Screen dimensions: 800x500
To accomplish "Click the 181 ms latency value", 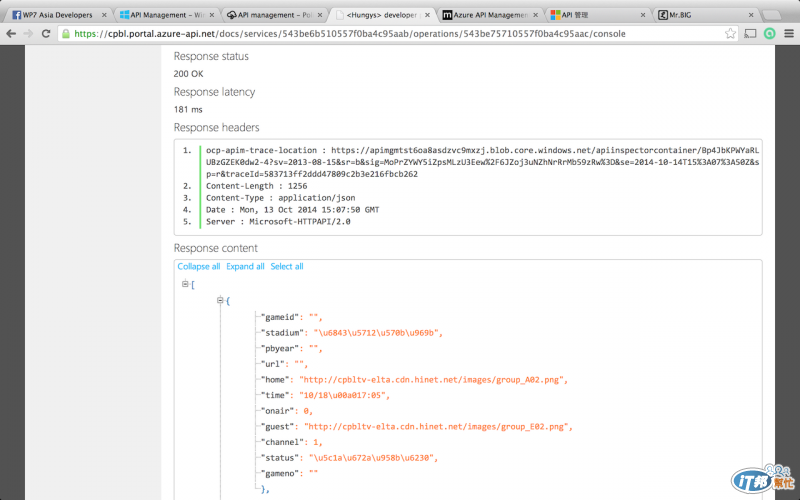I will pyautogui.click(x=188, y=110).
